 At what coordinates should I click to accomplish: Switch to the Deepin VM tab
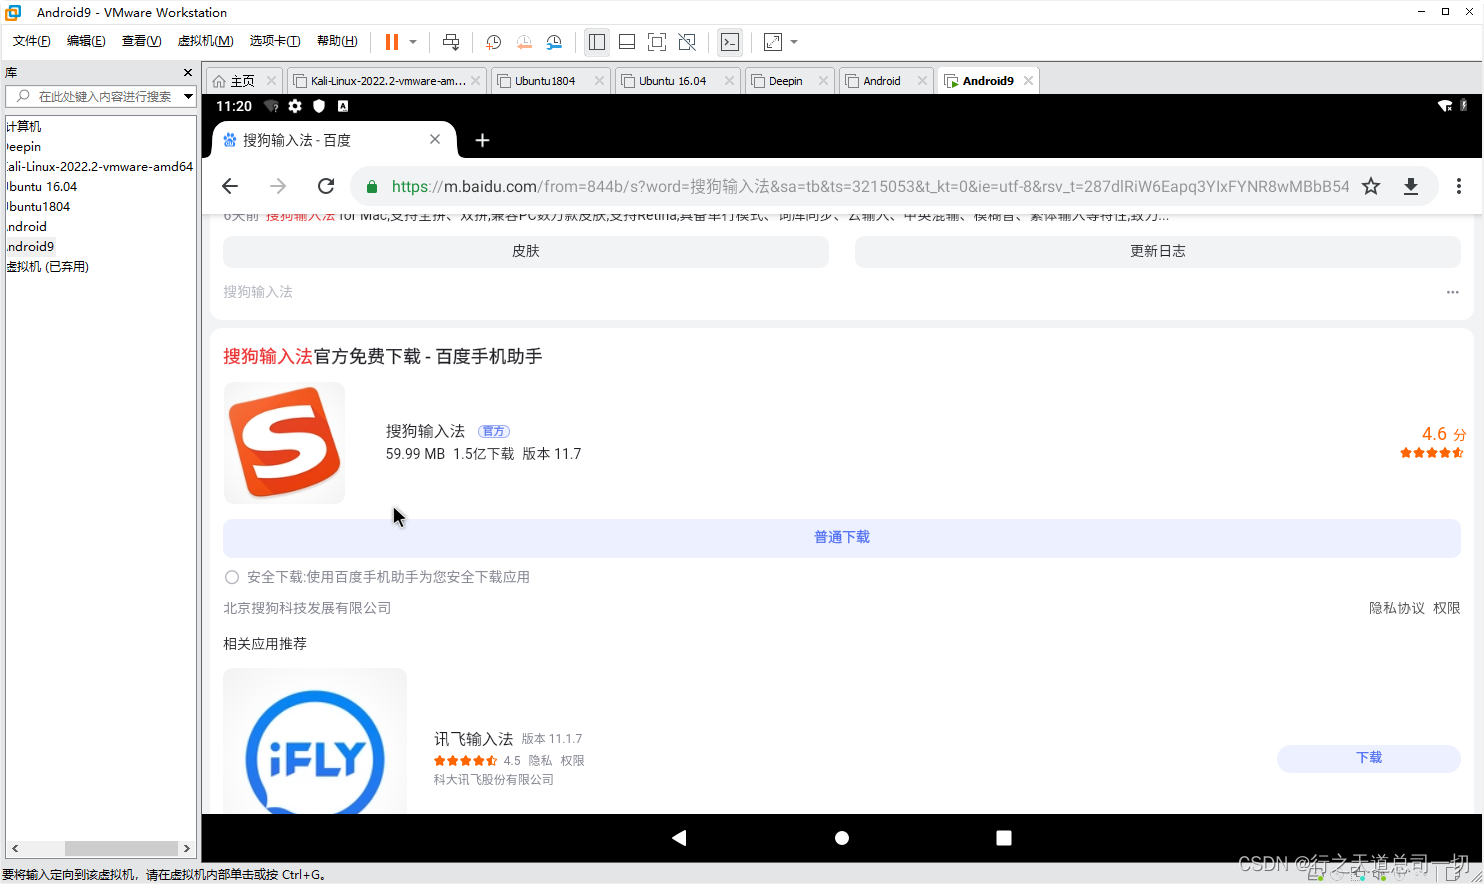tap(785, 81)
